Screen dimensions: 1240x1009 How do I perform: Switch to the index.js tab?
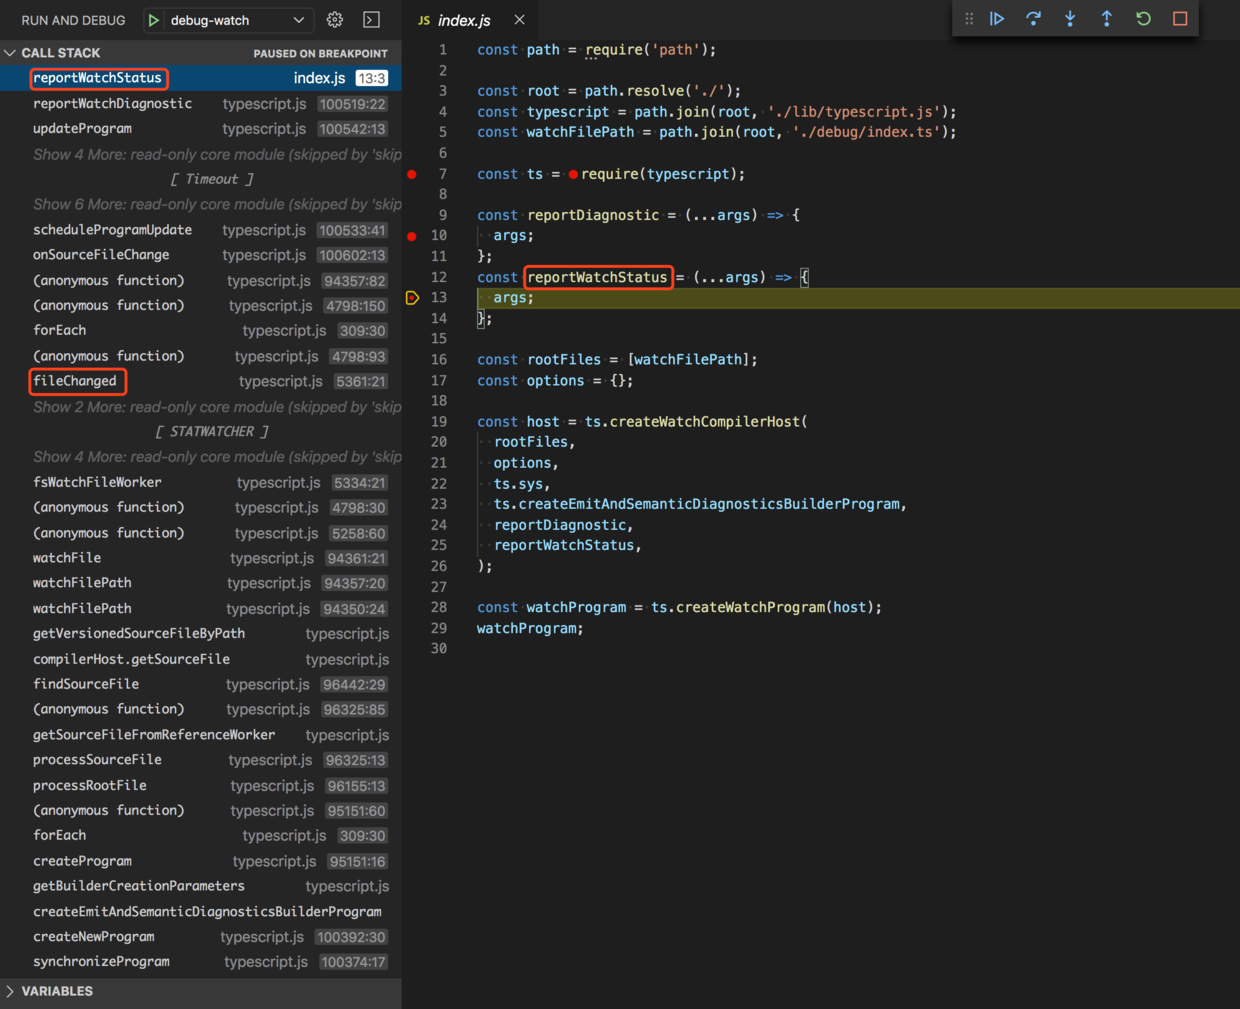pyautogui.click(x=464, y=20)
